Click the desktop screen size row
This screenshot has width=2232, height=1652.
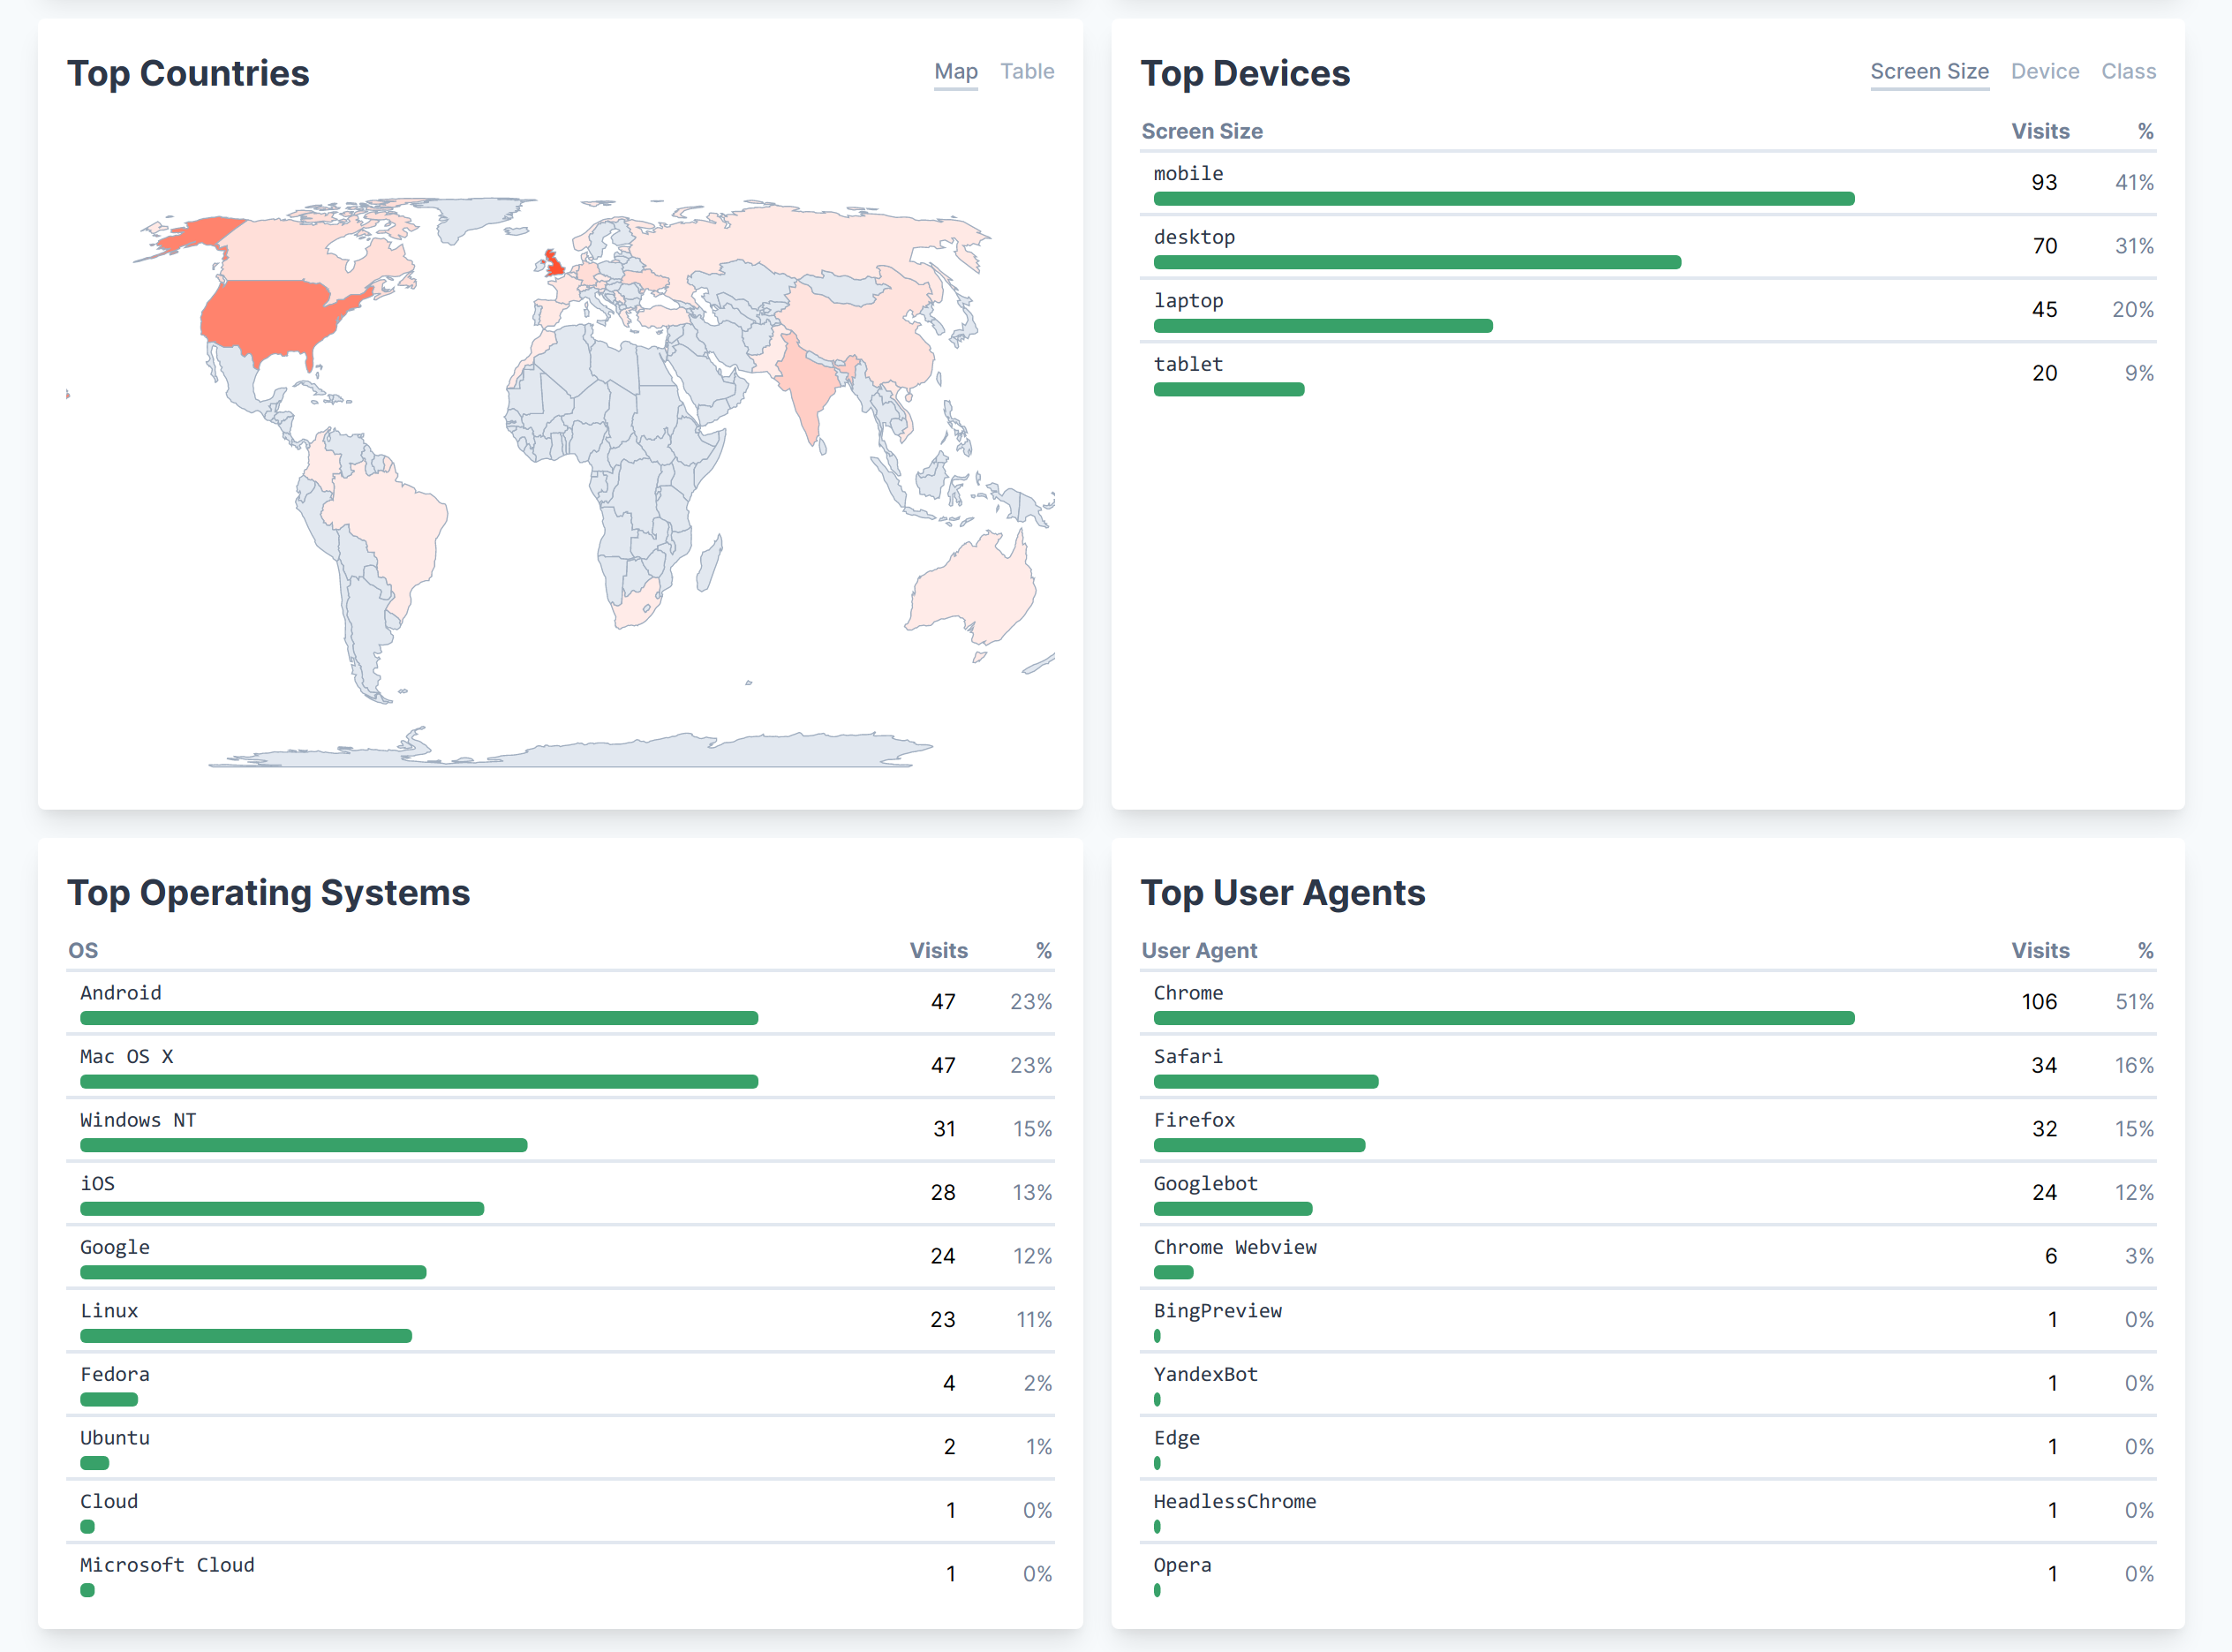point(1194,238)
